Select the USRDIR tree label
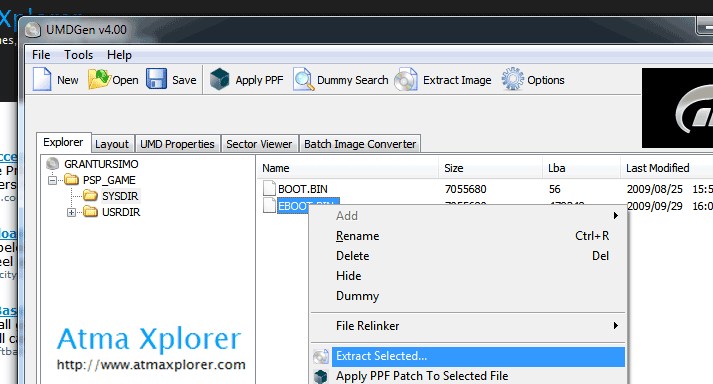The image size is (713, 384). [x=121, y=212]
